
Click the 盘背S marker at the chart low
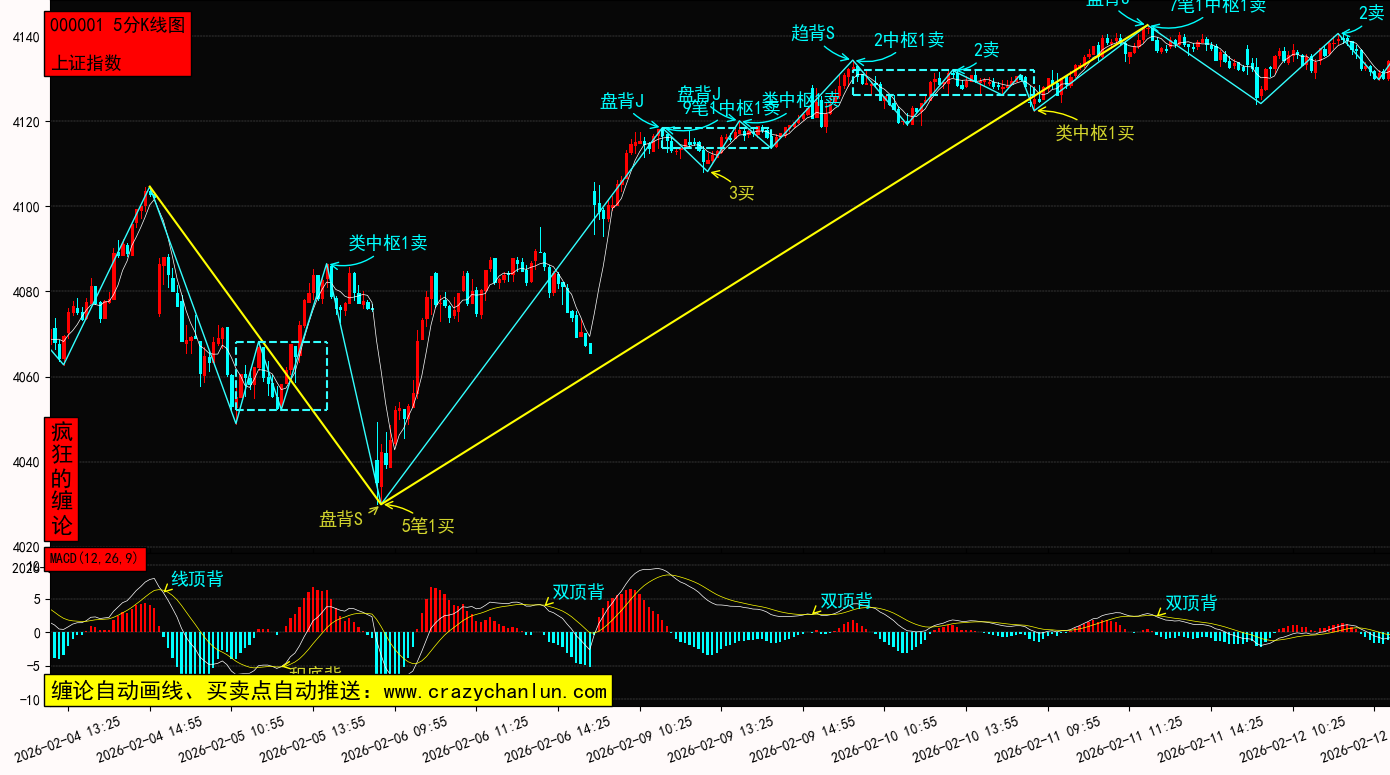[341, 519]
